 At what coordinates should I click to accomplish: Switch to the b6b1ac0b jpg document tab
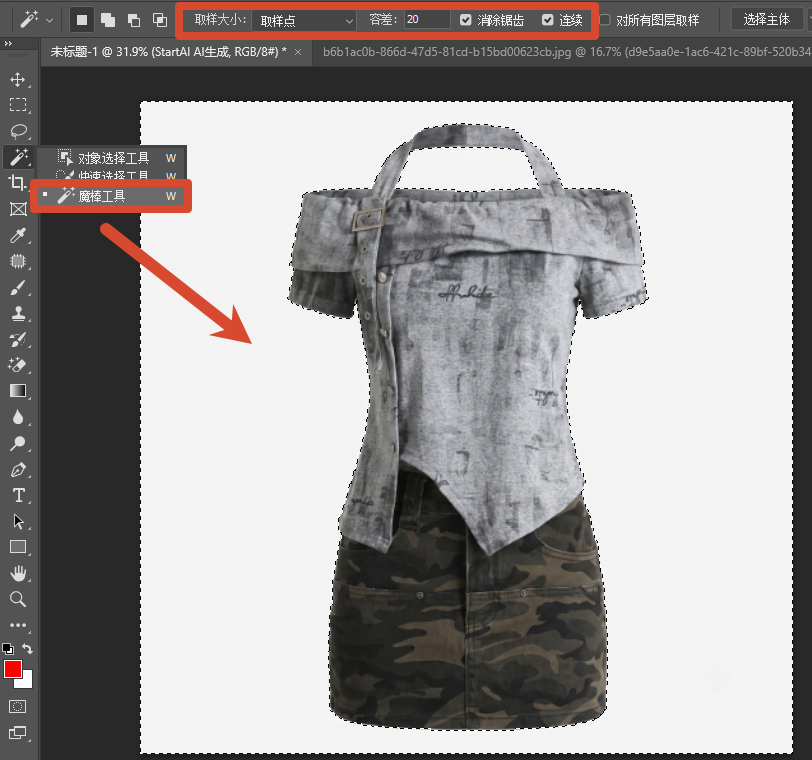[567, 52]
